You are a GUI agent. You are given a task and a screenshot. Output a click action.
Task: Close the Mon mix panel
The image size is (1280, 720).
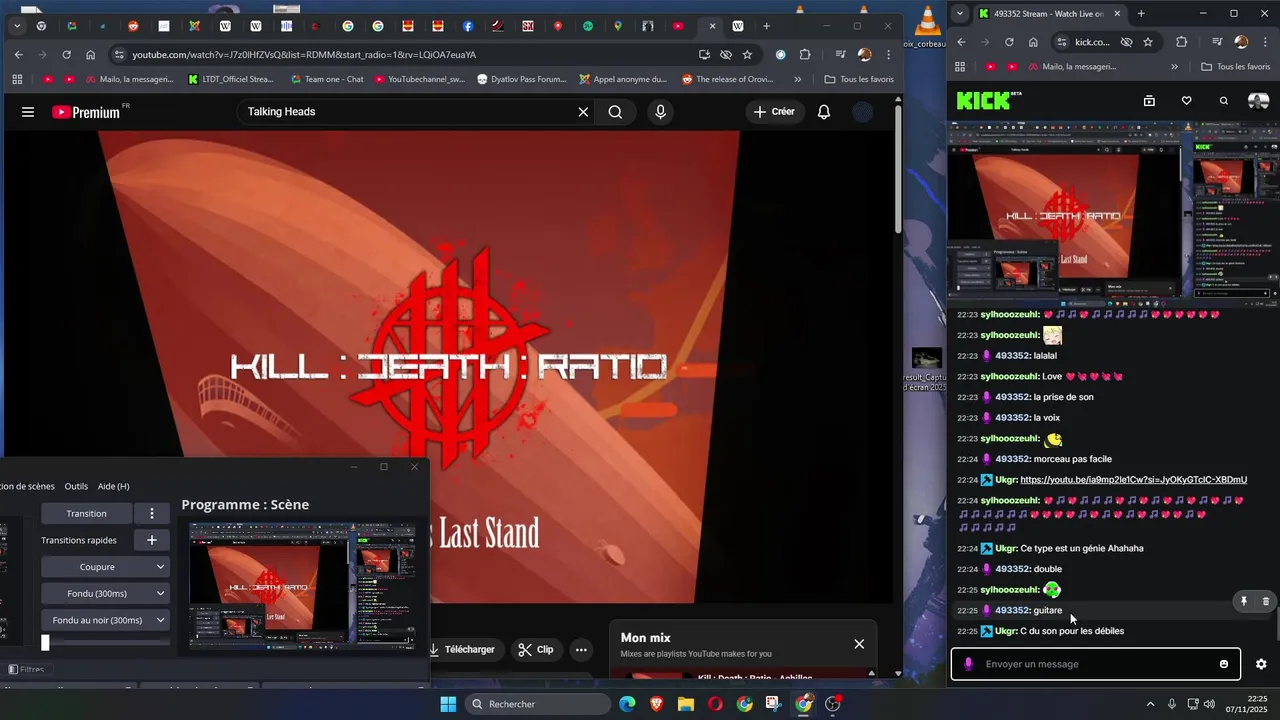(x=859, y=644)
